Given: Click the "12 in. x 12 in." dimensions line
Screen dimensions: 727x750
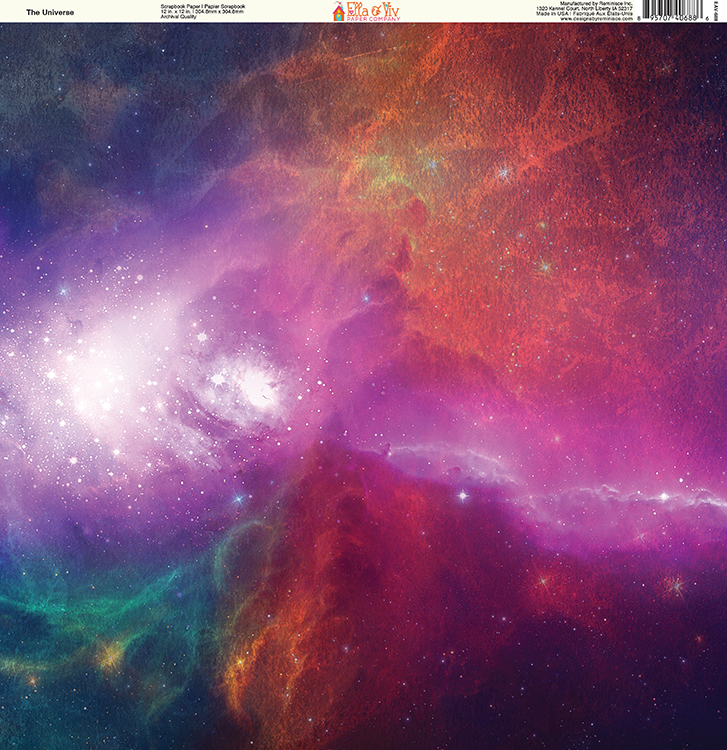Looking at the screenshot, I should pyautogui.click(x=202, y=11).
